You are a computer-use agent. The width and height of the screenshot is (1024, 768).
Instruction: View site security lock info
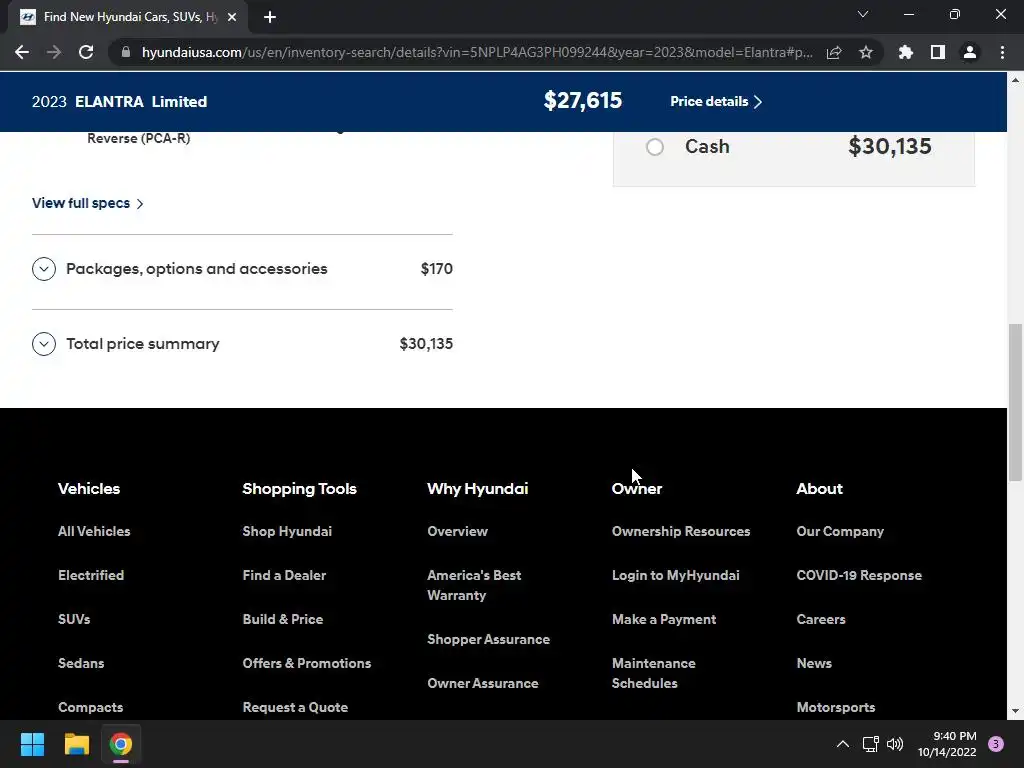pos(126,52)
